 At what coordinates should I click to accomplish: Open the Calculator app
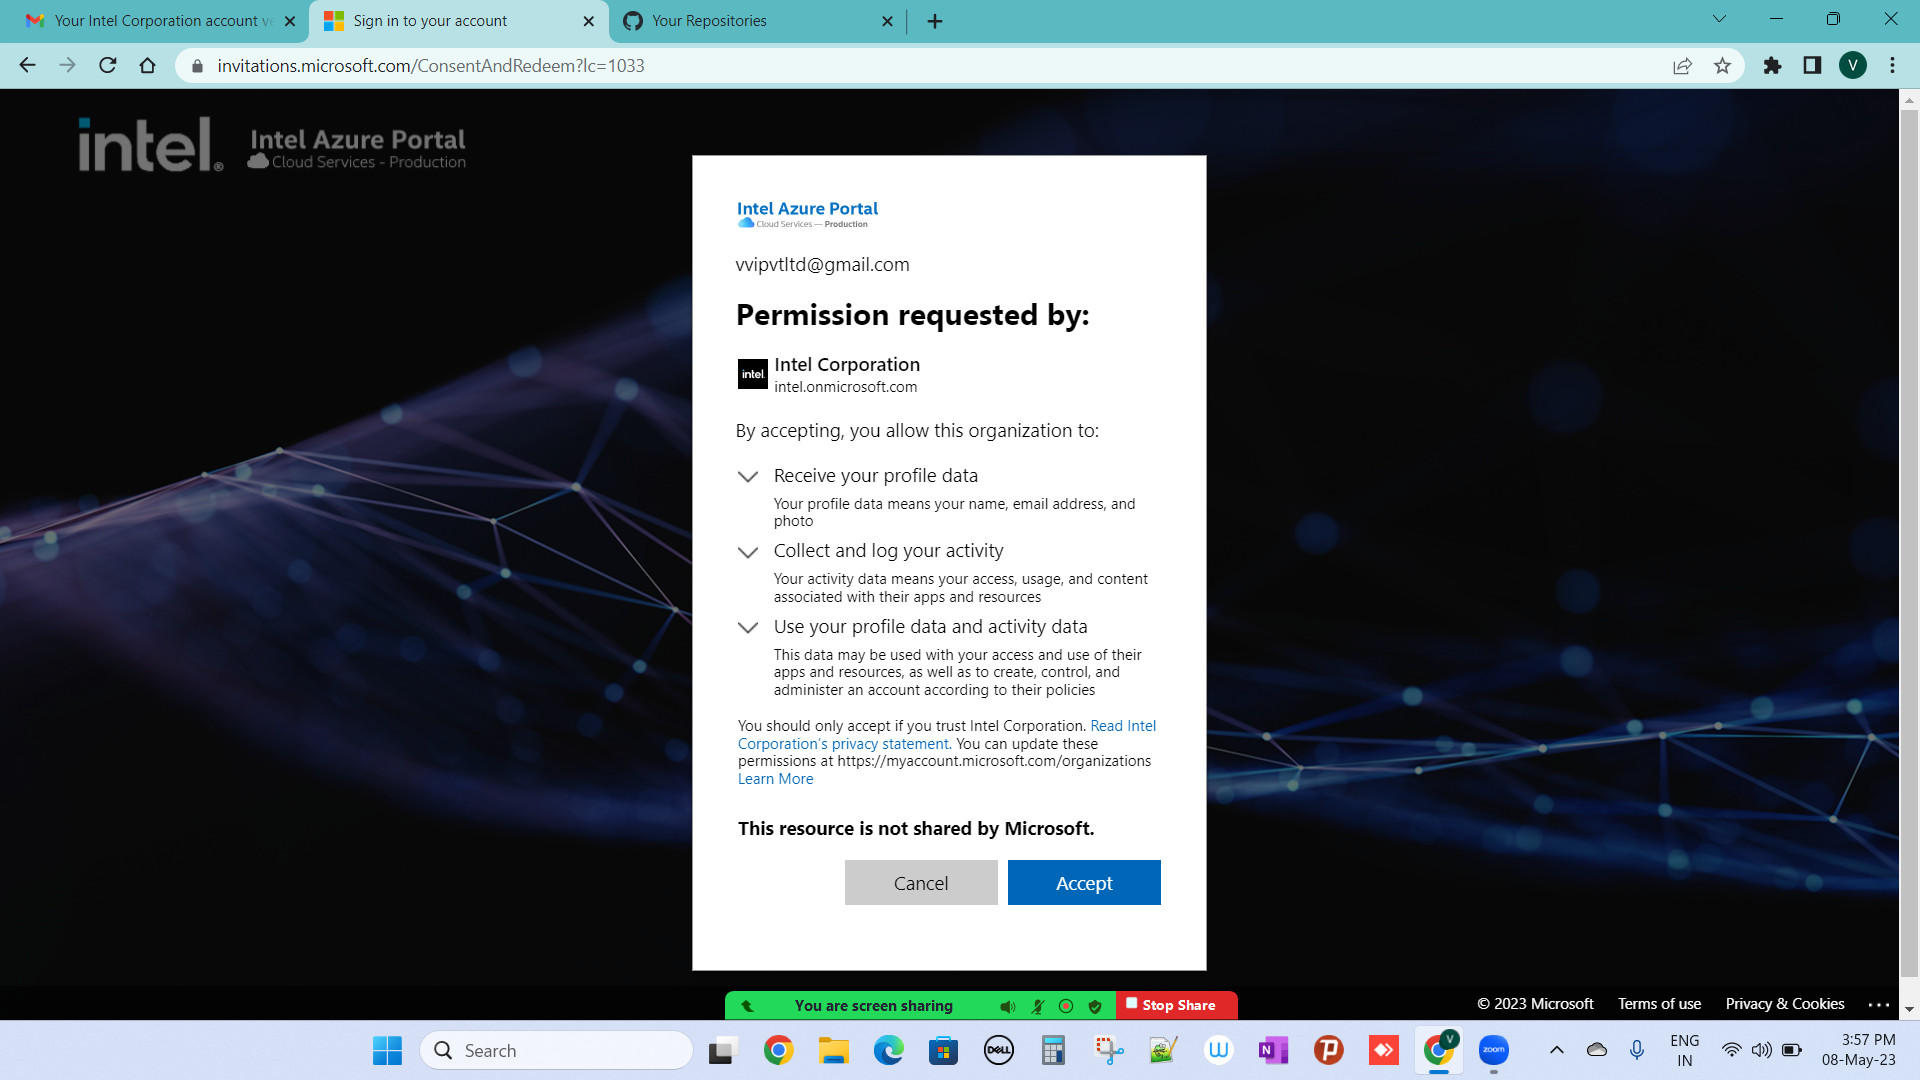coord(1053,1050)
